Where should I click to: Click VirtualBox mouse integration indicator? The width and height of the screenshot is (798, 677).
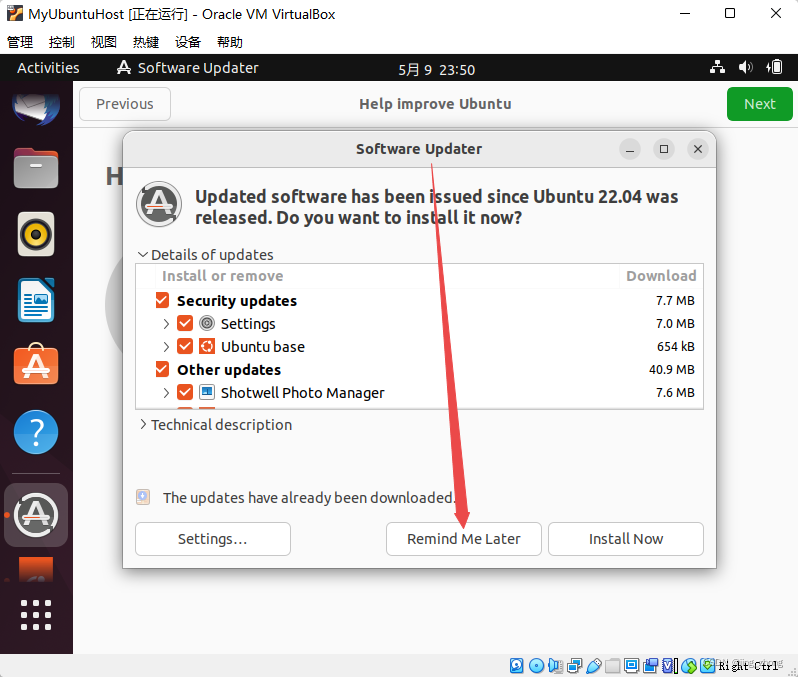[689, 665]
